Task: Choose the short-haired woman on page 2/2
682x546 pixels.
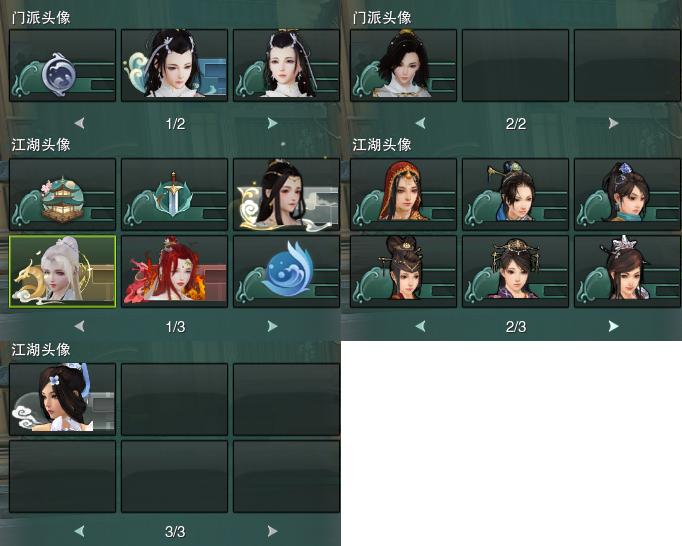Action: (403, 66)
